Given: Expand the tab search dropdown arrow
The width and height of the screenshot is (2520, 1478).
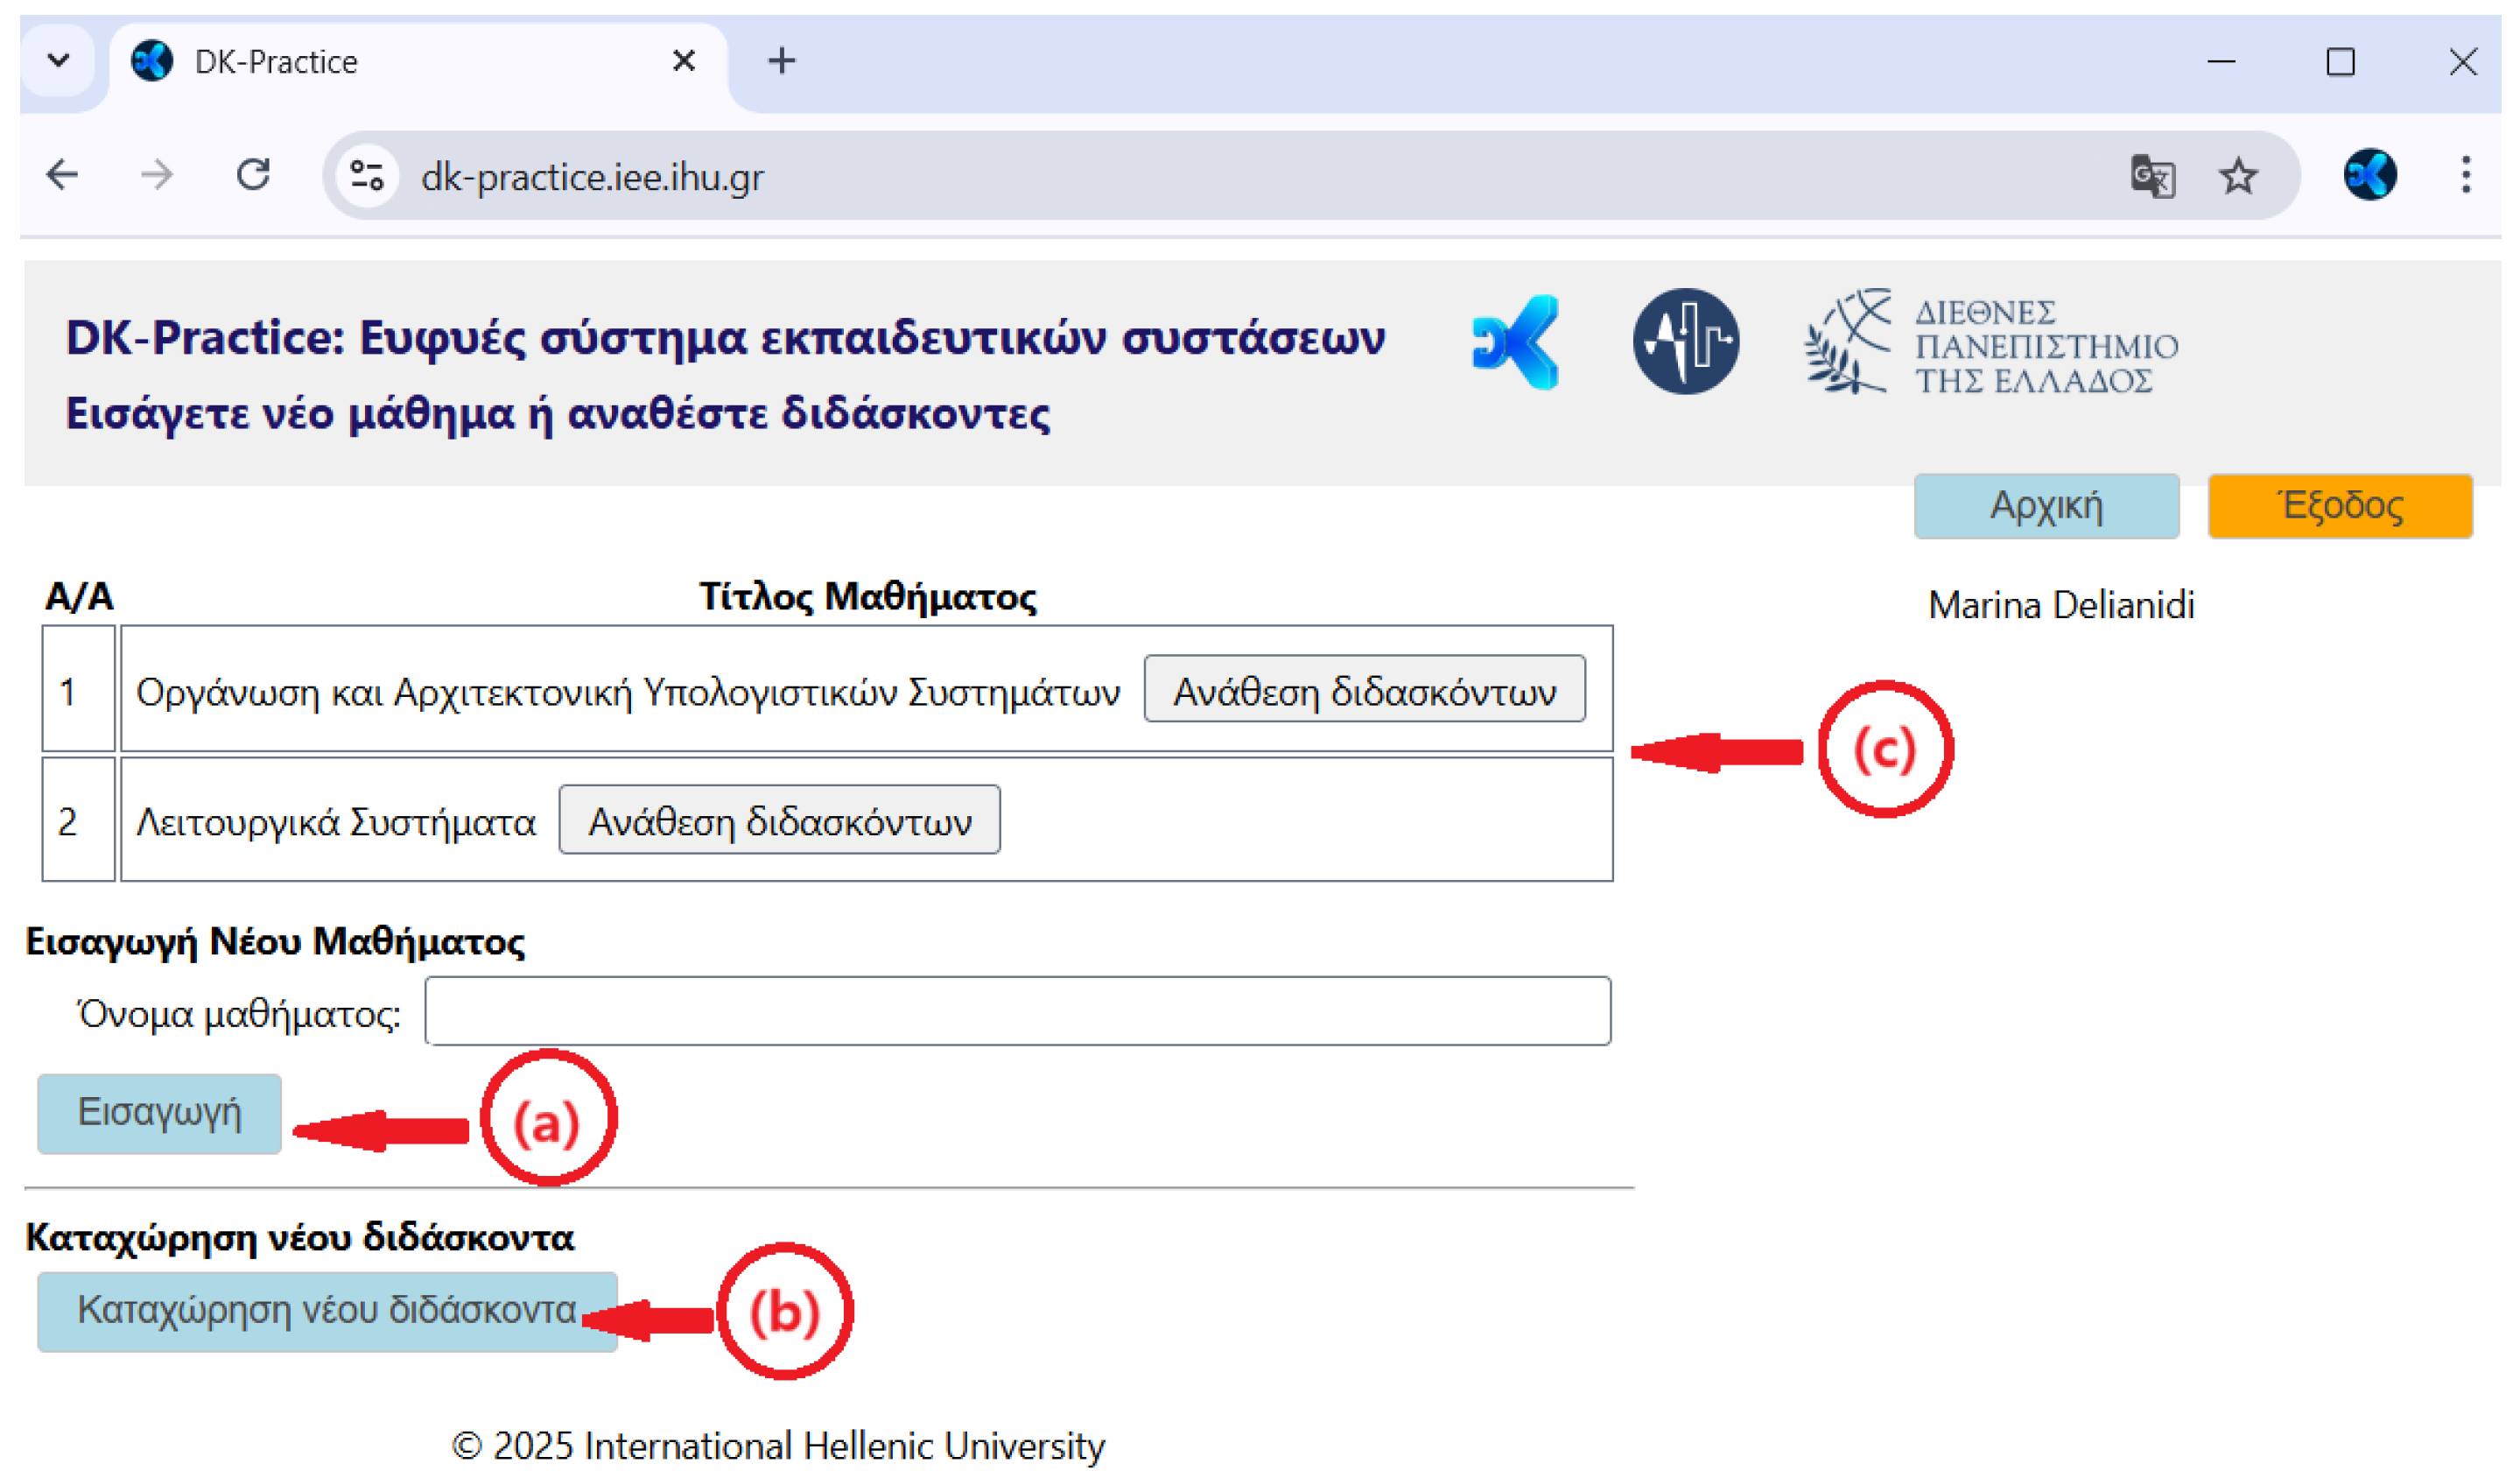Looking at the screenshot, I should pos(59,61).
